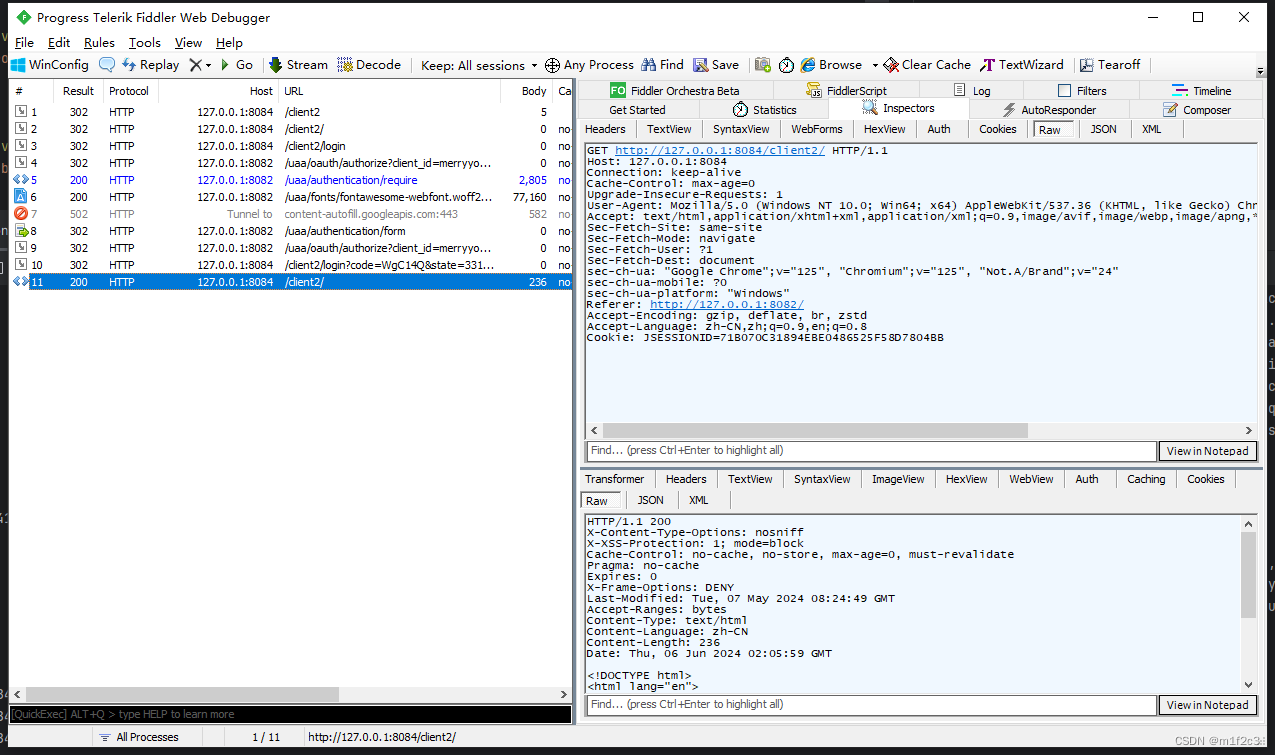Open the Edit menu
Image resolution: width=1275 pixels, height=755 pixels.
pyautogui.click(x=59, y=43)
